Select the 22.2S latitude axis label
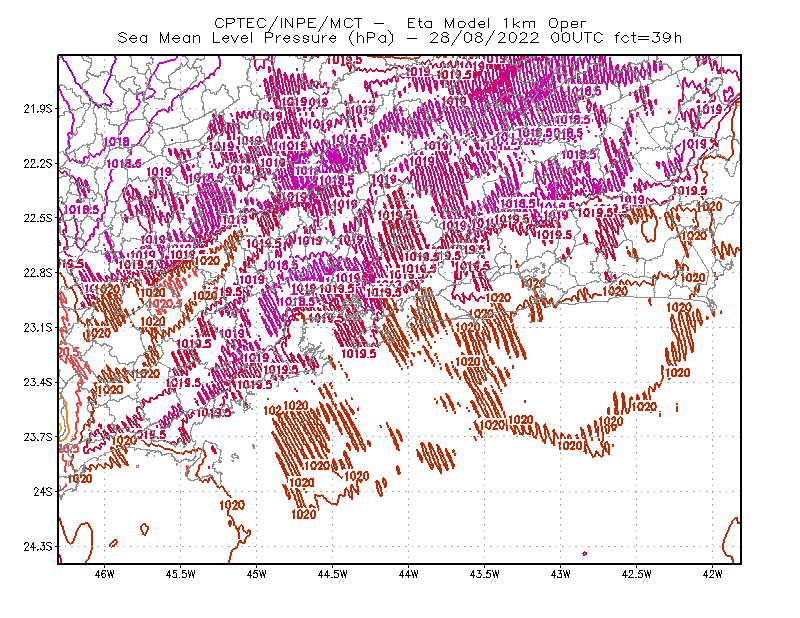The height and width of the screenshot is (618, 800). point(37,163)
